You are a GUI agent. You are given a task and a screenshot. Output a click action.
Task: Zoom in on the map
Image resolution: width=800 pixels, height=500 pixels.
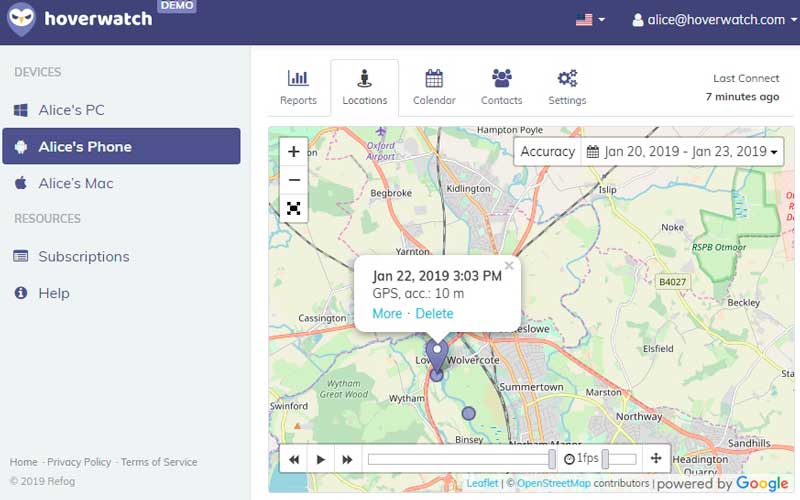(x=294, y=152)
